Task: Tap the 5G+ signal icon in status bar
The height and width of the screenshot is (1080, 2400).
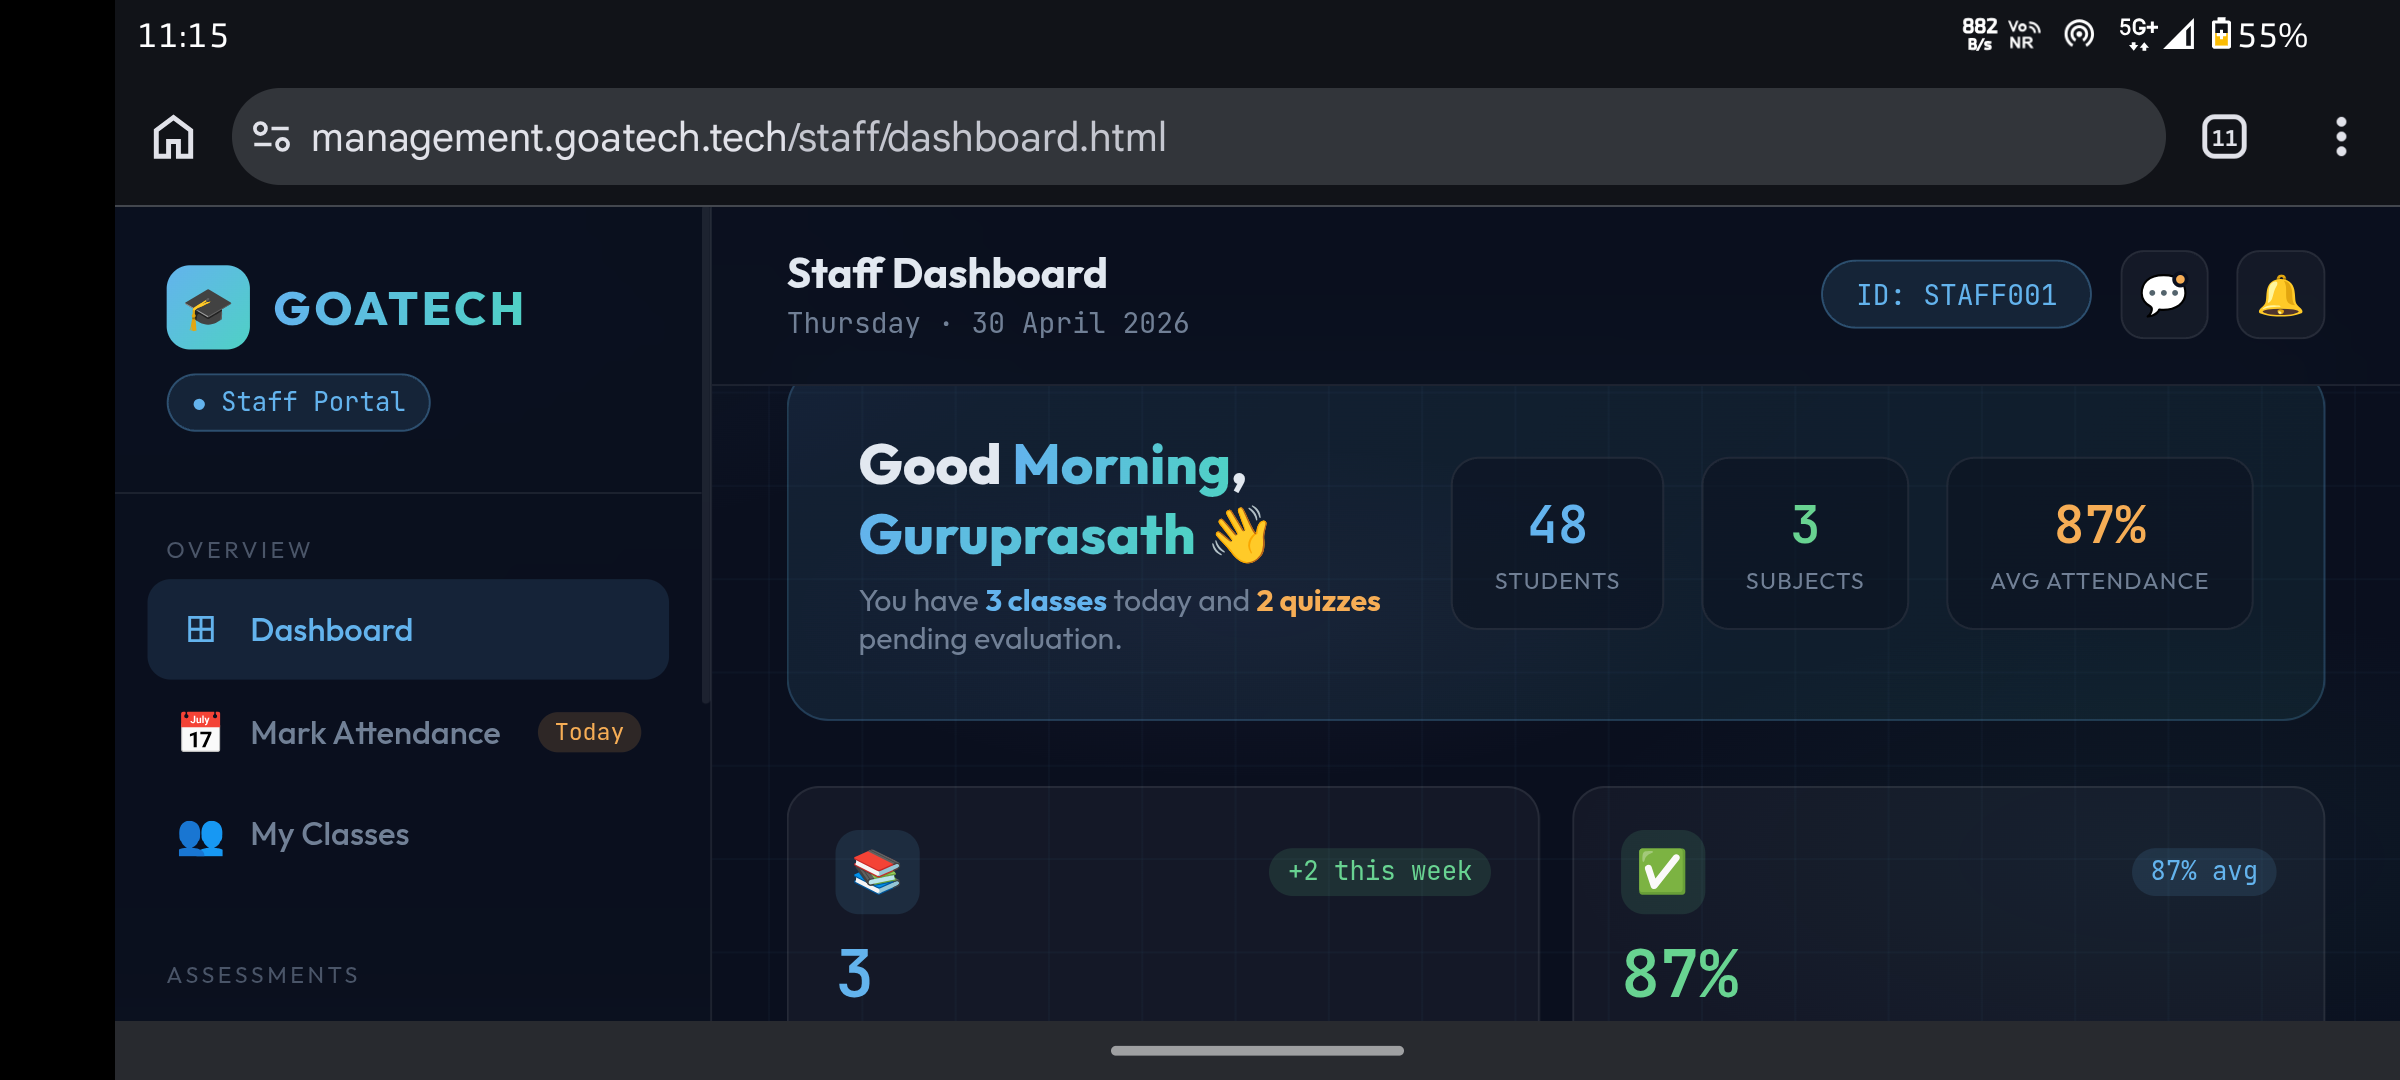Action: point(2156,35)
